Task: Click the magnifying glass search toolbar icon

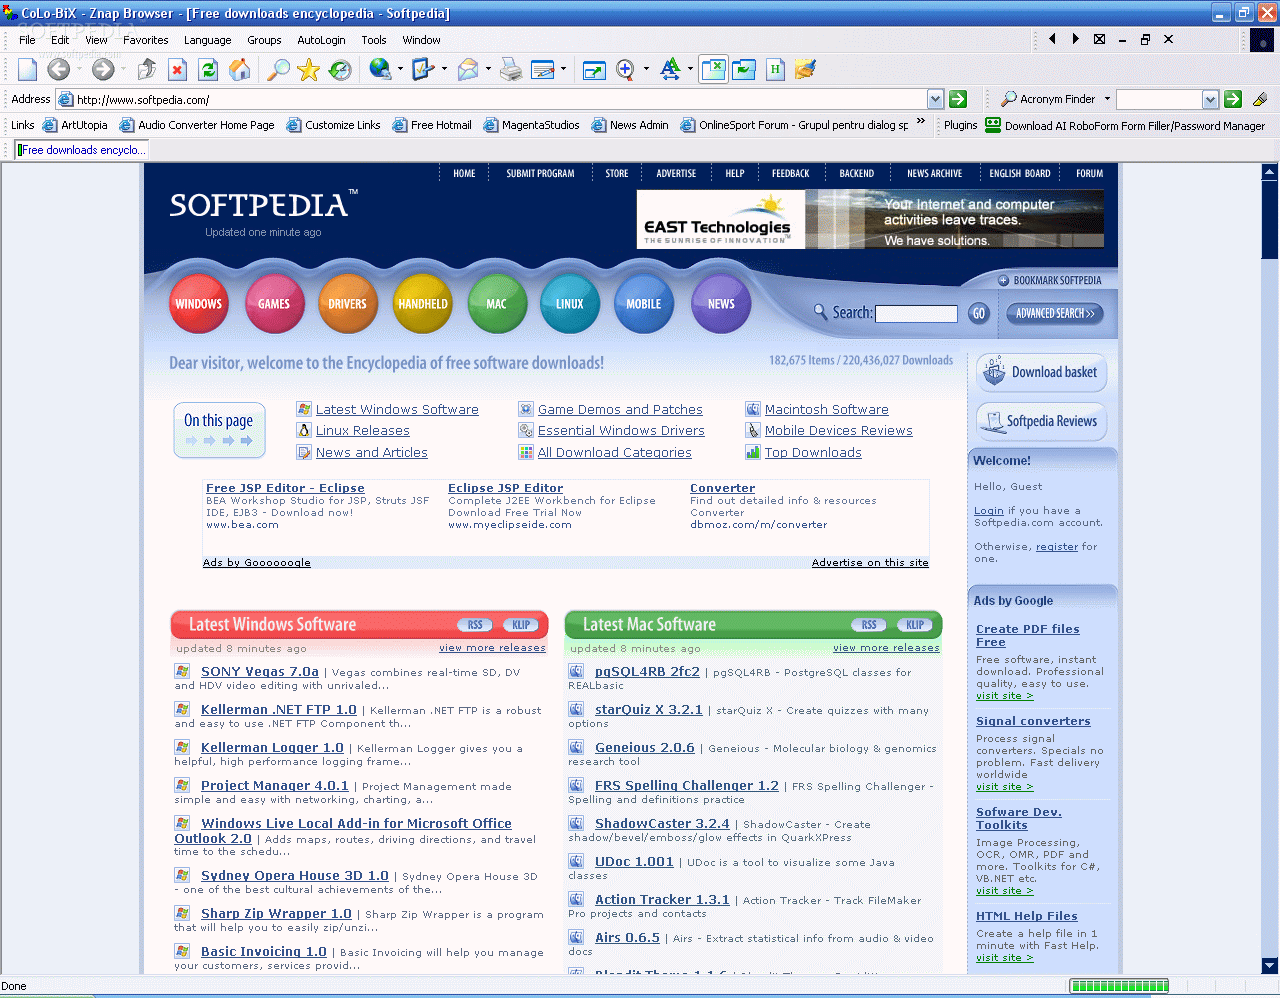Action: click(x=278, y=69)
